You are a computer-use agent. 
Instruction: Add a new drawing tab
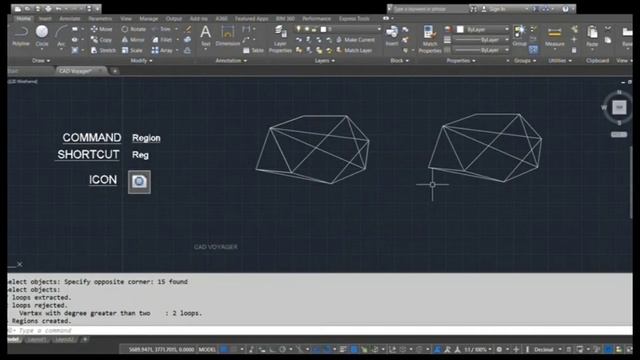pyautogui.click(x=115, y=71)
